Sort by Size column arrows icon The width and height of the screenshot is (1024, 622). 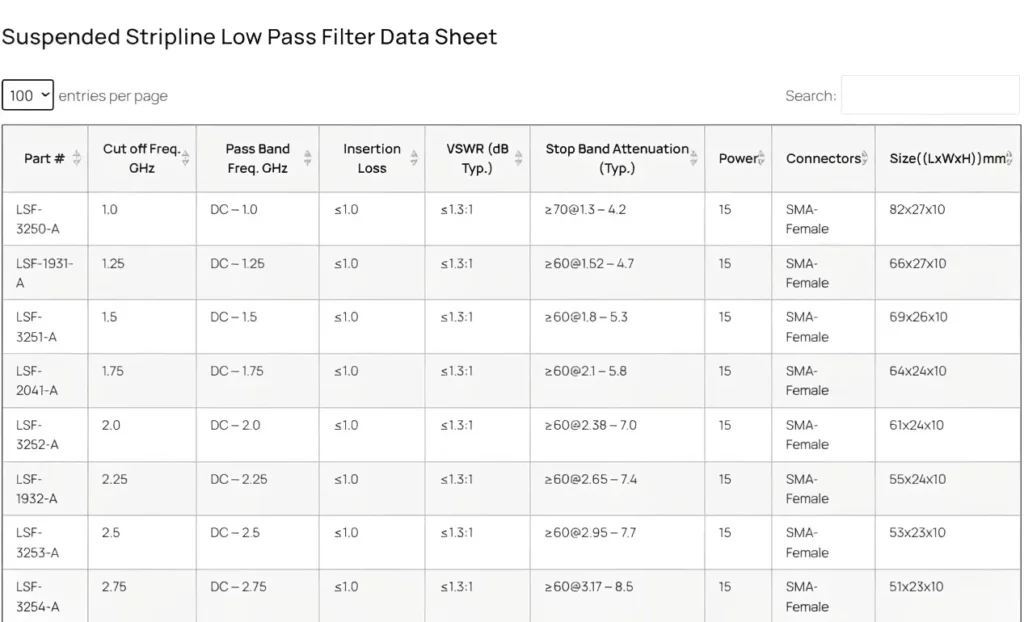pyautogui.click(x=1009, y=158)
